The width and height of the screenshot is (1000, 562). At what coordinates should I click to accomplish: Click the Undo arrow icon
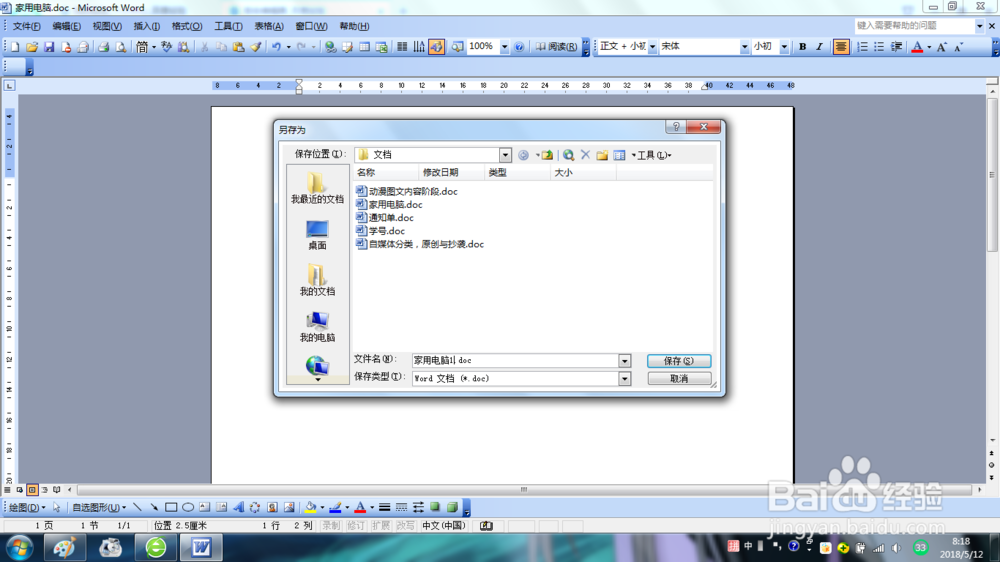(276, 47)
